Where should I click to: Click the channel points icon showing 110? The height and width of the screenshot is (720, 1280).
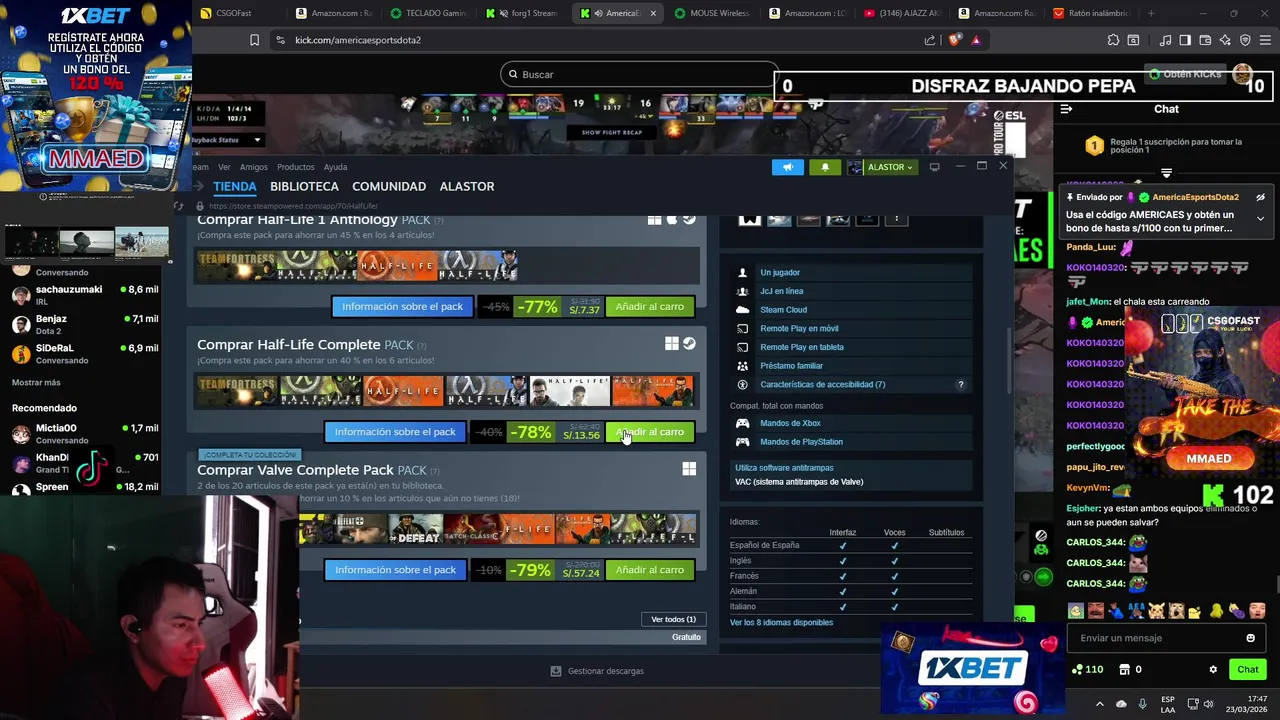pyautogui.click(x=1078, y=669)
